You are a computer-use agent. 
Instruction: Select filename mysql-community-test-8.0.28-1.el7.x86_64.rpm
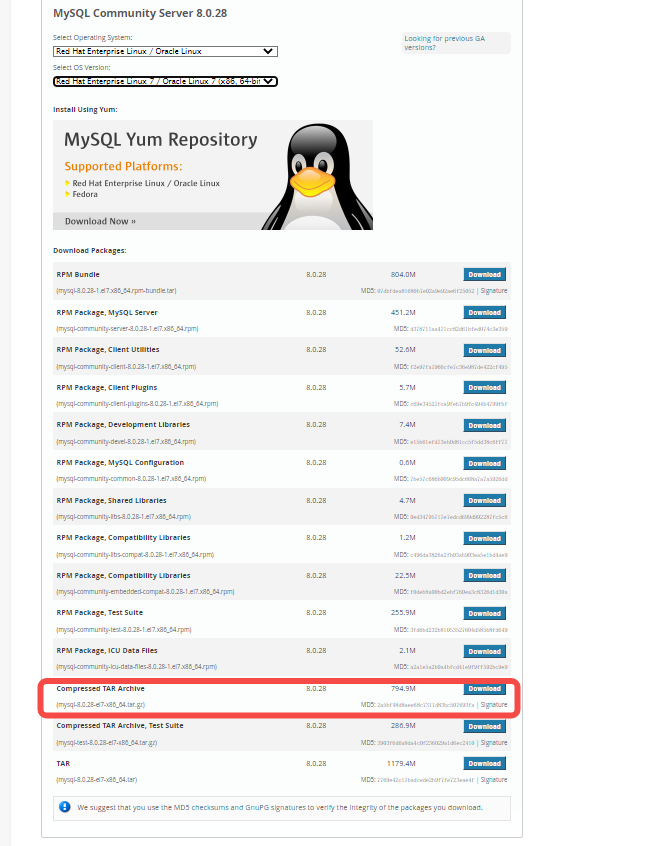(x=124, y=630)
